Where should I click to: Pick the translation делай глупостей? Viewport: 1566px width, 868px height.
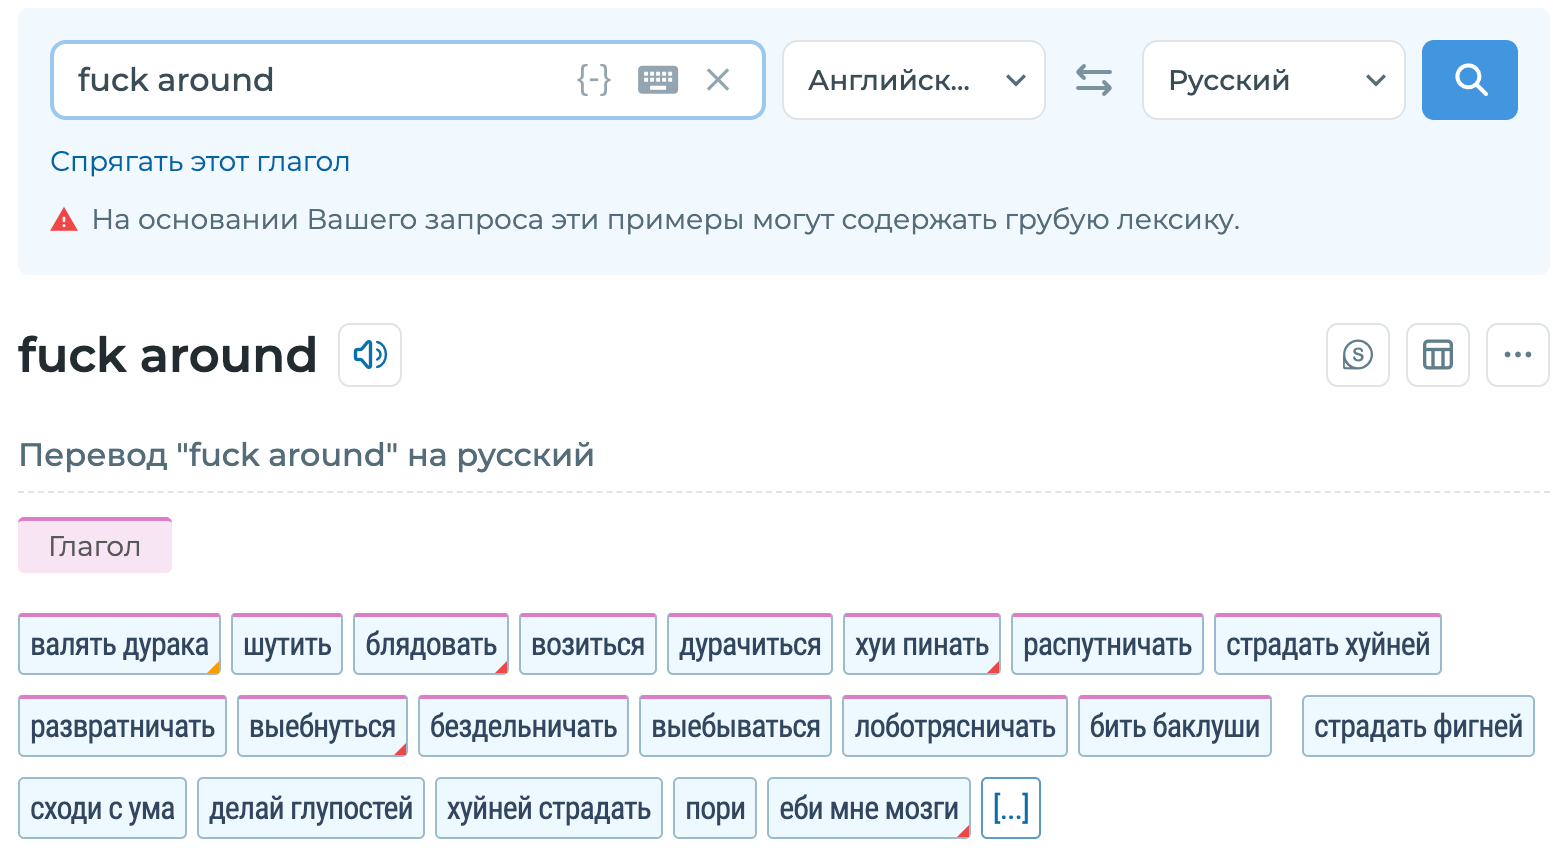tap(311, 808)
